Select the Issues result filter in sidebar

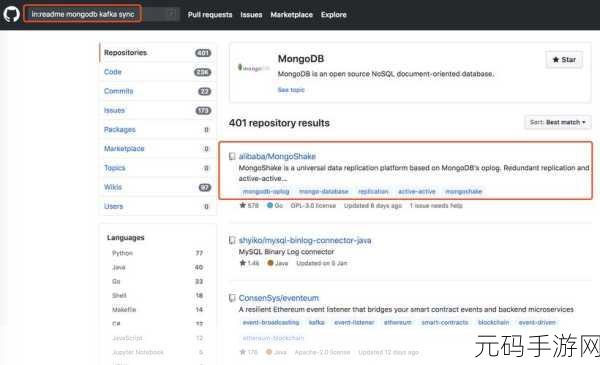(x=157, y=110)
